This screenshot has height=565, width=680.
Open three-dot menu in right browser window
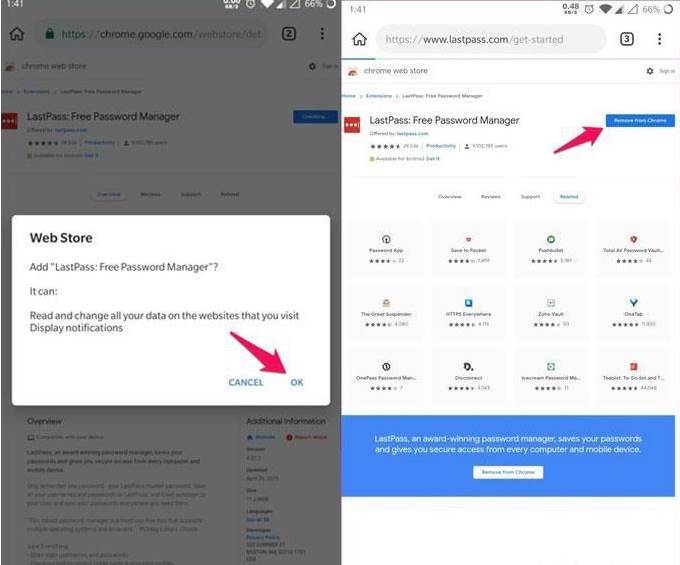point(659,39)
